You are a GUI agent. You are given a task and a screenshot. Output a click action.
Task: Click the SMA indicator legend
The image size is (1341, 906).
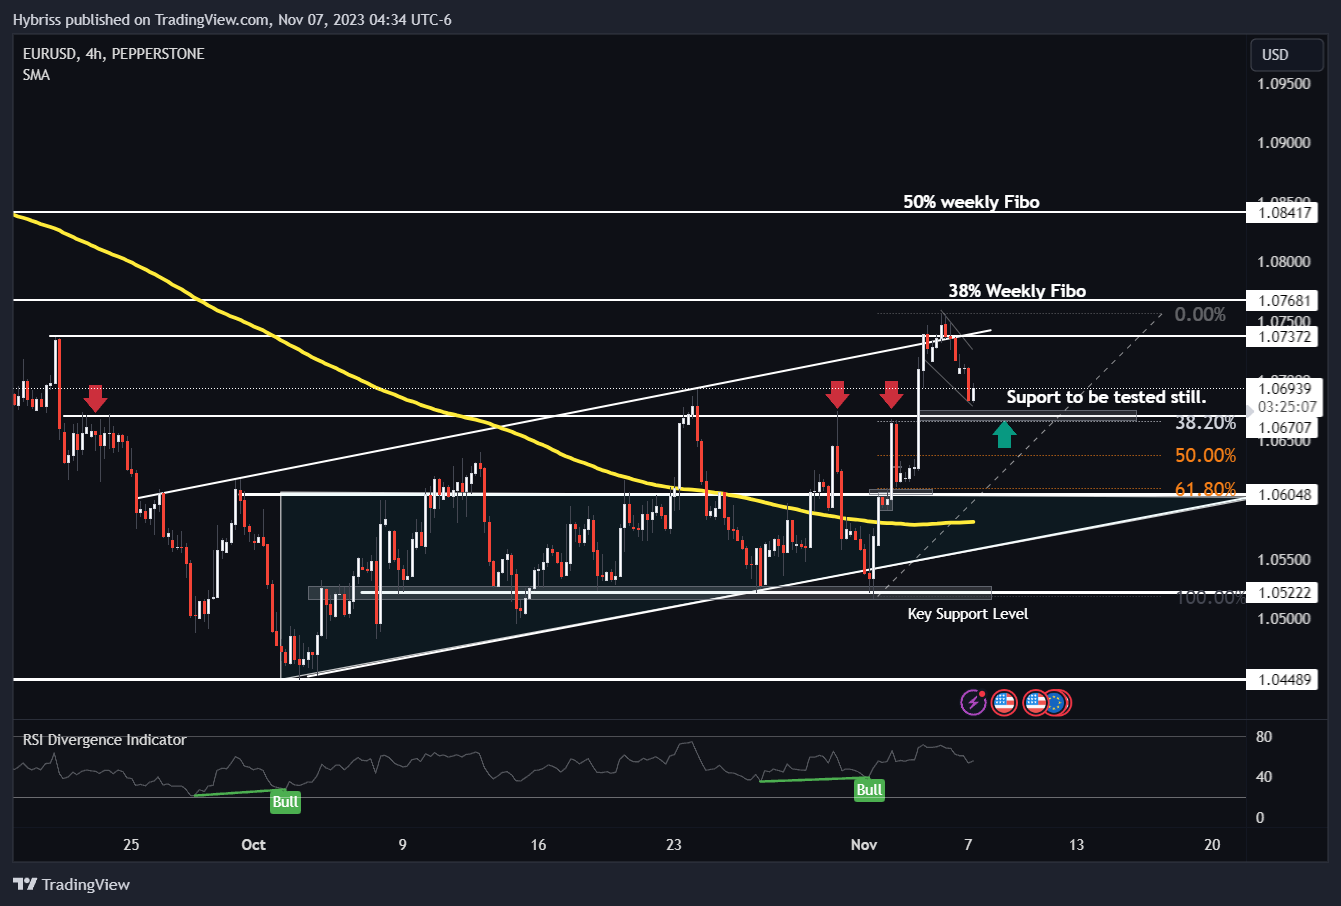(x=36, y=75)
